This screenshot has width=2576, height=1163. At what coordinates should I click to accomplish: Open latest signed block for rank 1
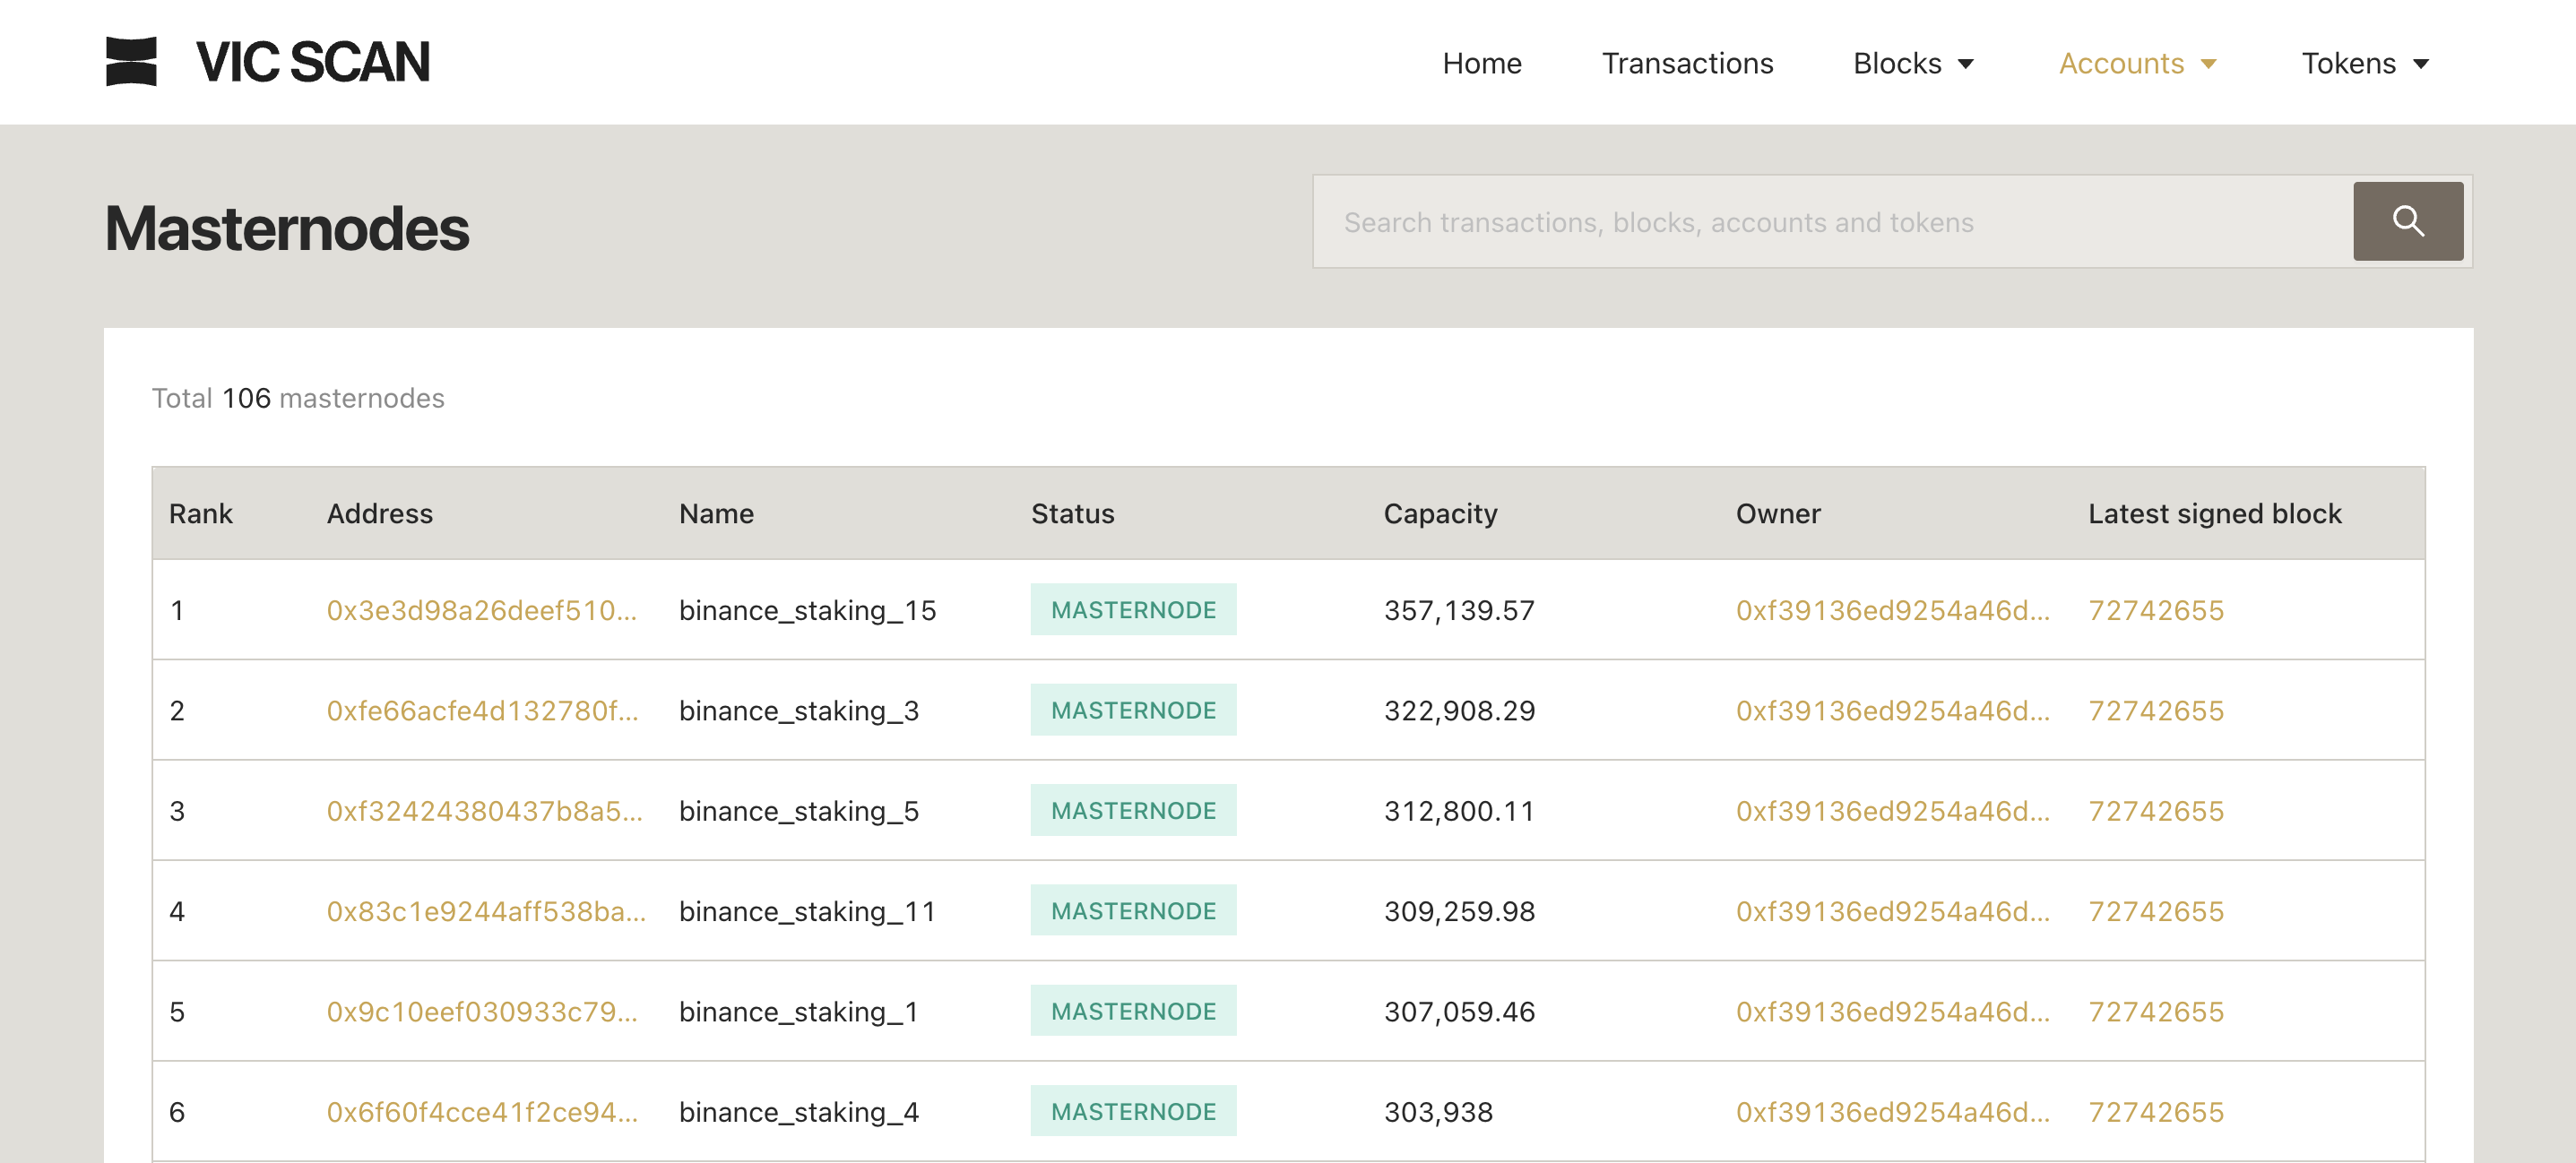pos(2155,610)
